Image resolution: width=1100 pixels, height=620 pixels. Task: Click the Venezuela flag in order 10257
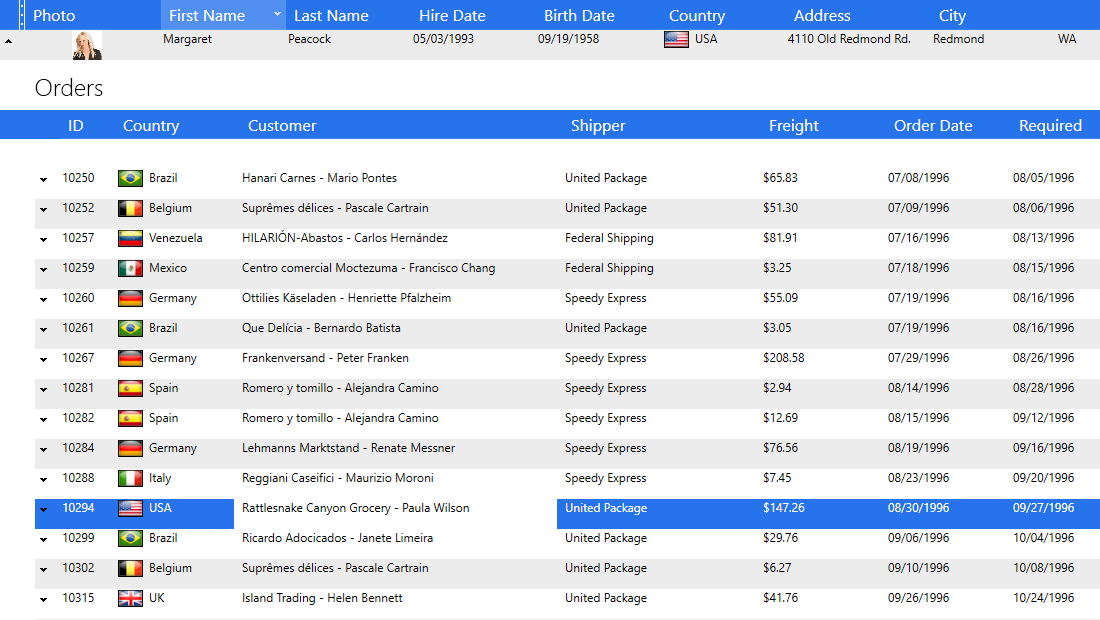tap(130, 239)
